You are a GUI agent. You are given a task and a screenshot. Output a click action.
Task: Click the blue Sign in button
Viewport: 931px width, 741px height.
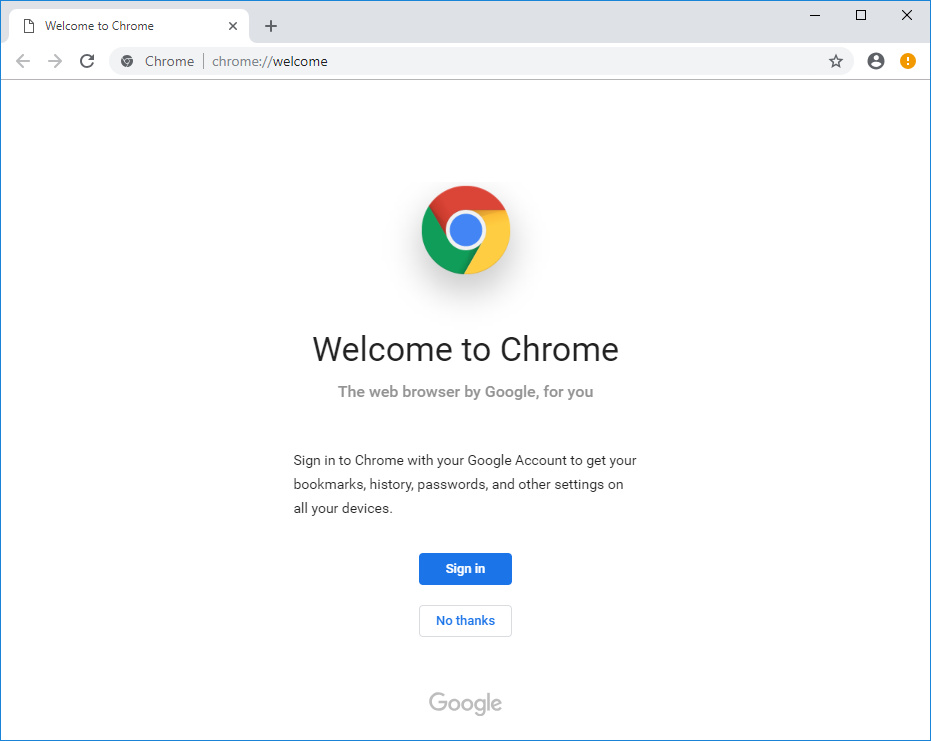coord(465,569)
